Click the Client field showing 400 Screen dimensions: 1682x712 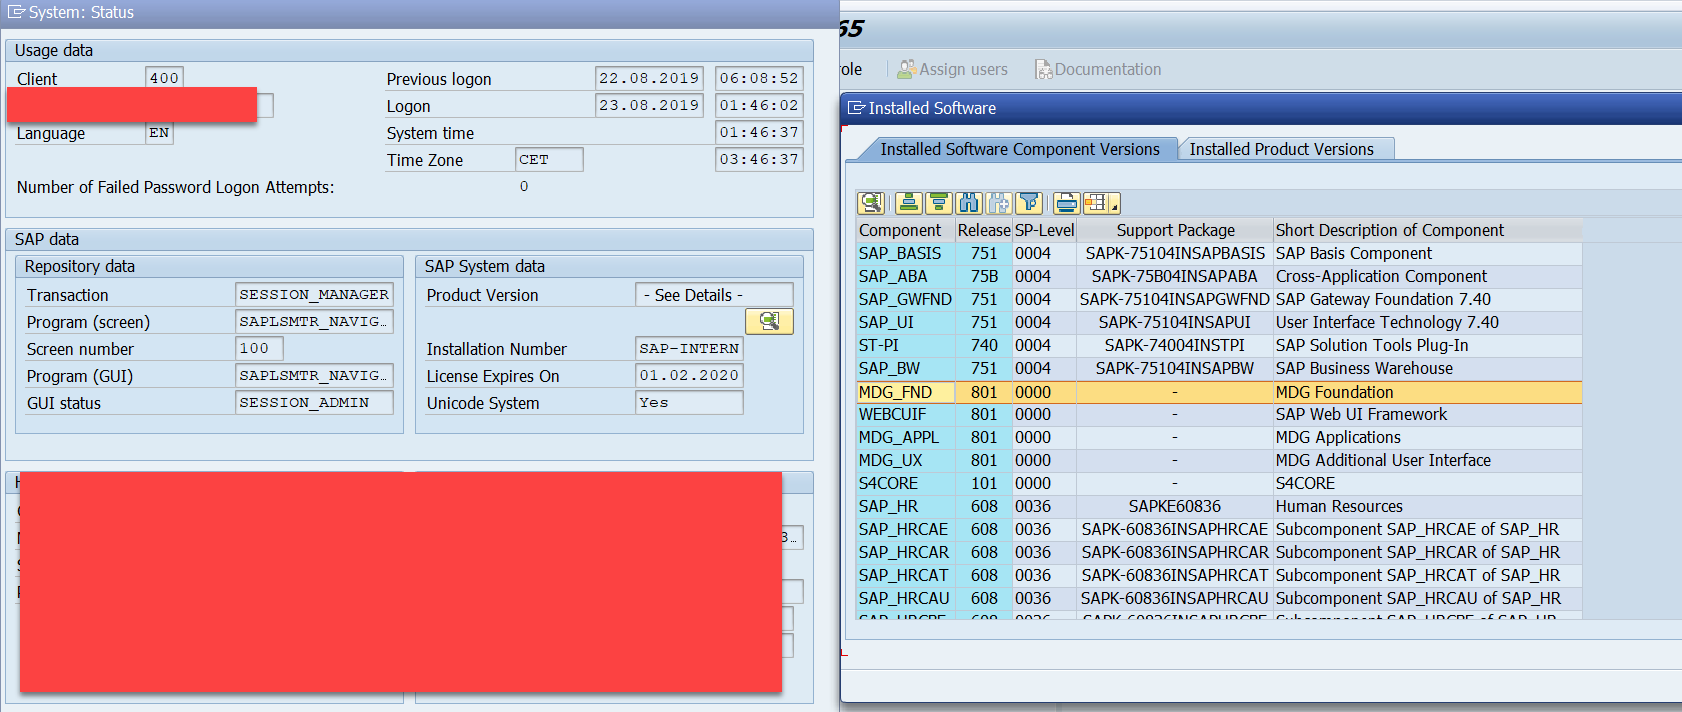pyautogui.click(x=165, y=78)
